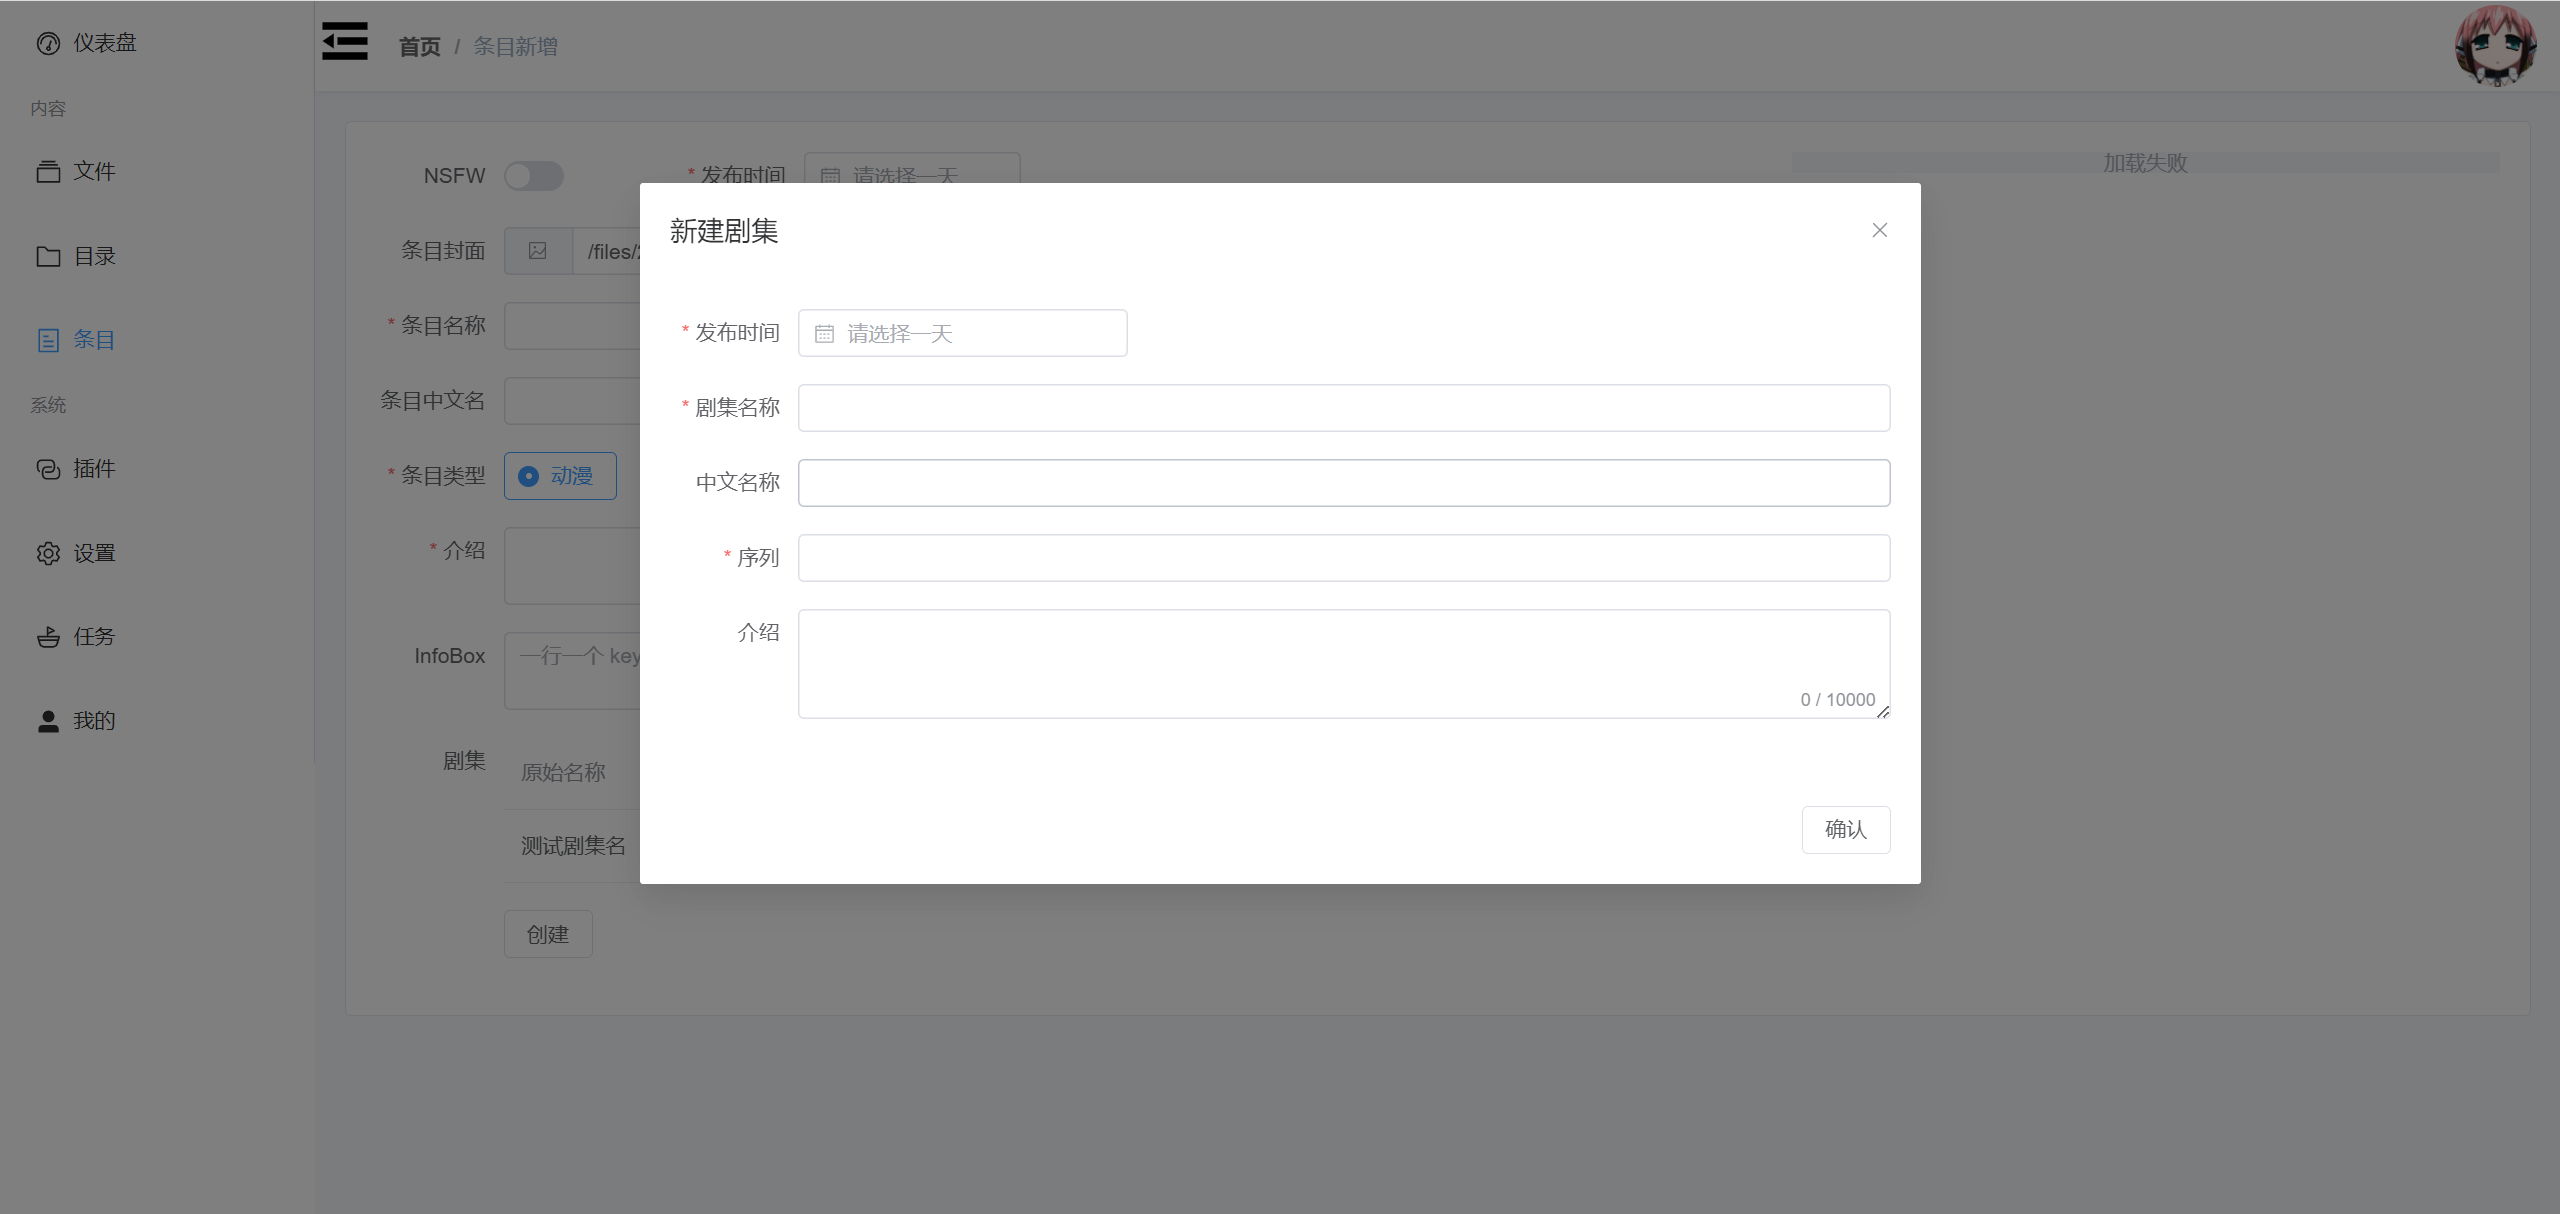Collapse the sidebar with hamburger icon
This screenshot has height=1214, width=2560.
344,41
